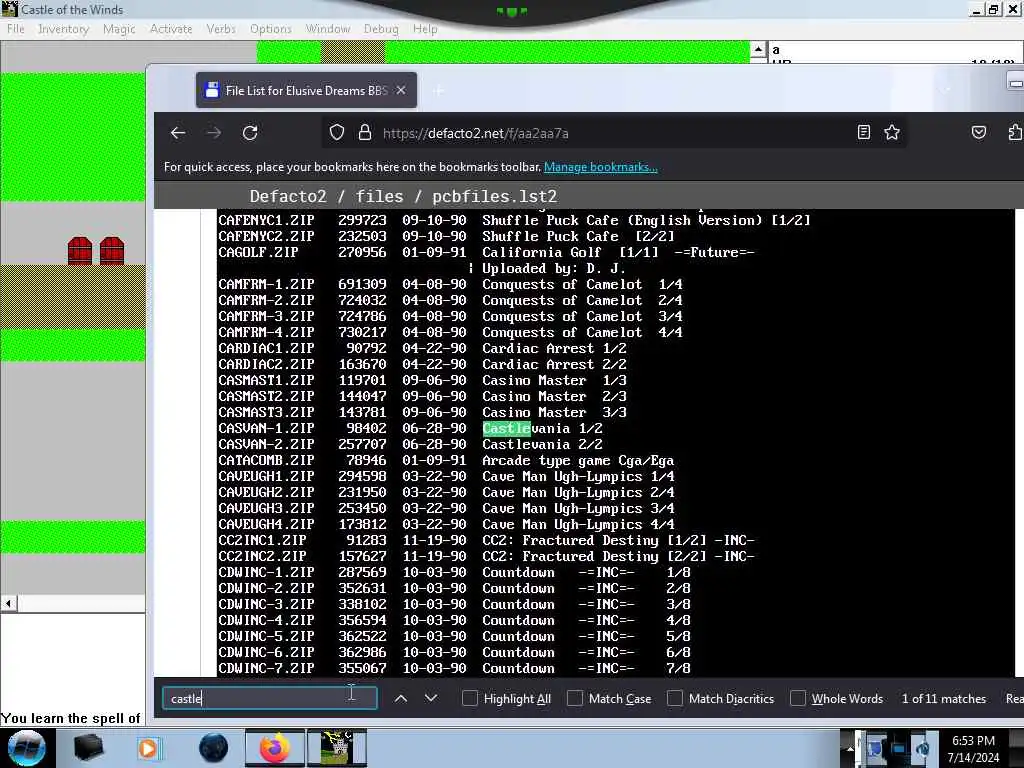Click the CAMFRM-1.ZIP file name
The width and height of the screenshot is (1024, 768).
[x=266, y=284]
